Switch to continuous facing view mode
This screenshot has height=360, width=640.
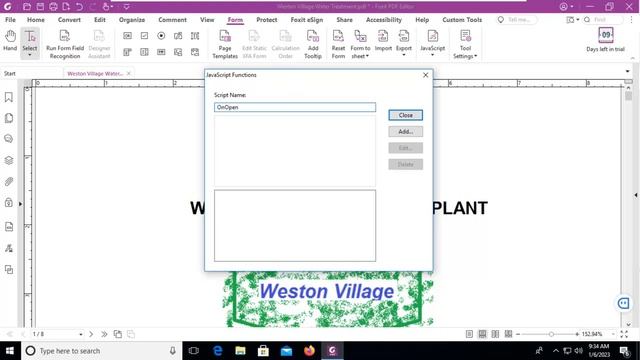(x=508, y=334)
